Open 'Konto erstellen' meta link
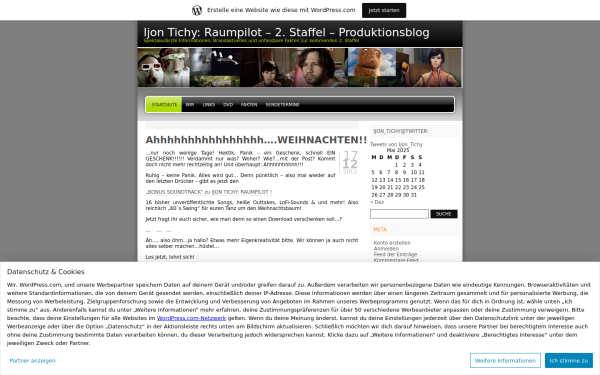 click(392, 243)
